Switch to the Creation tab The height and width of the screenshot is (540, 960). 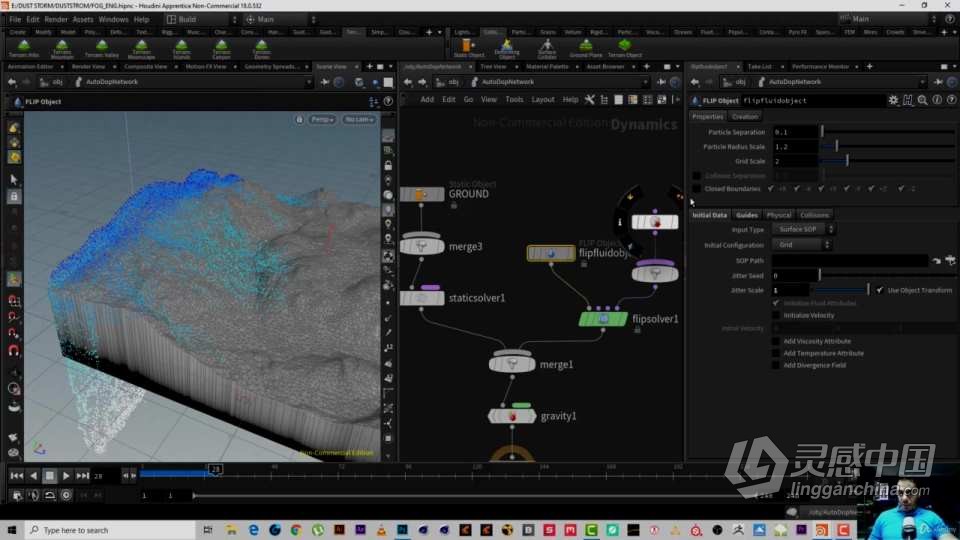click(x=745, y=116)
